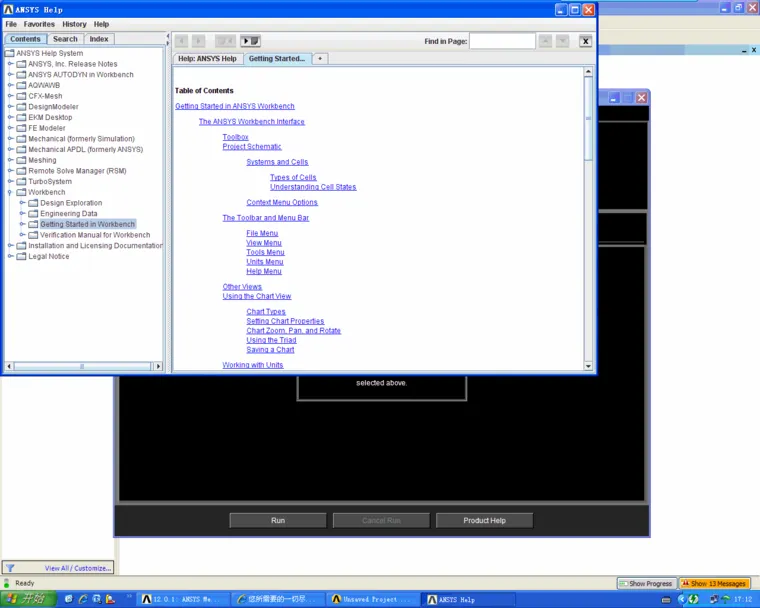Click the find next down arrow
This screenshot has width=760, height=608.
[x=562, y=41]
